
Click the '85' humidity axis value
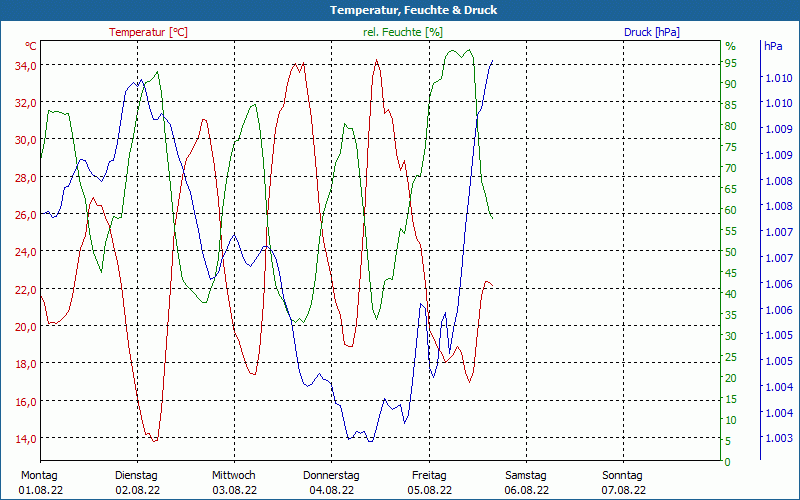click(x=731, y=105)
